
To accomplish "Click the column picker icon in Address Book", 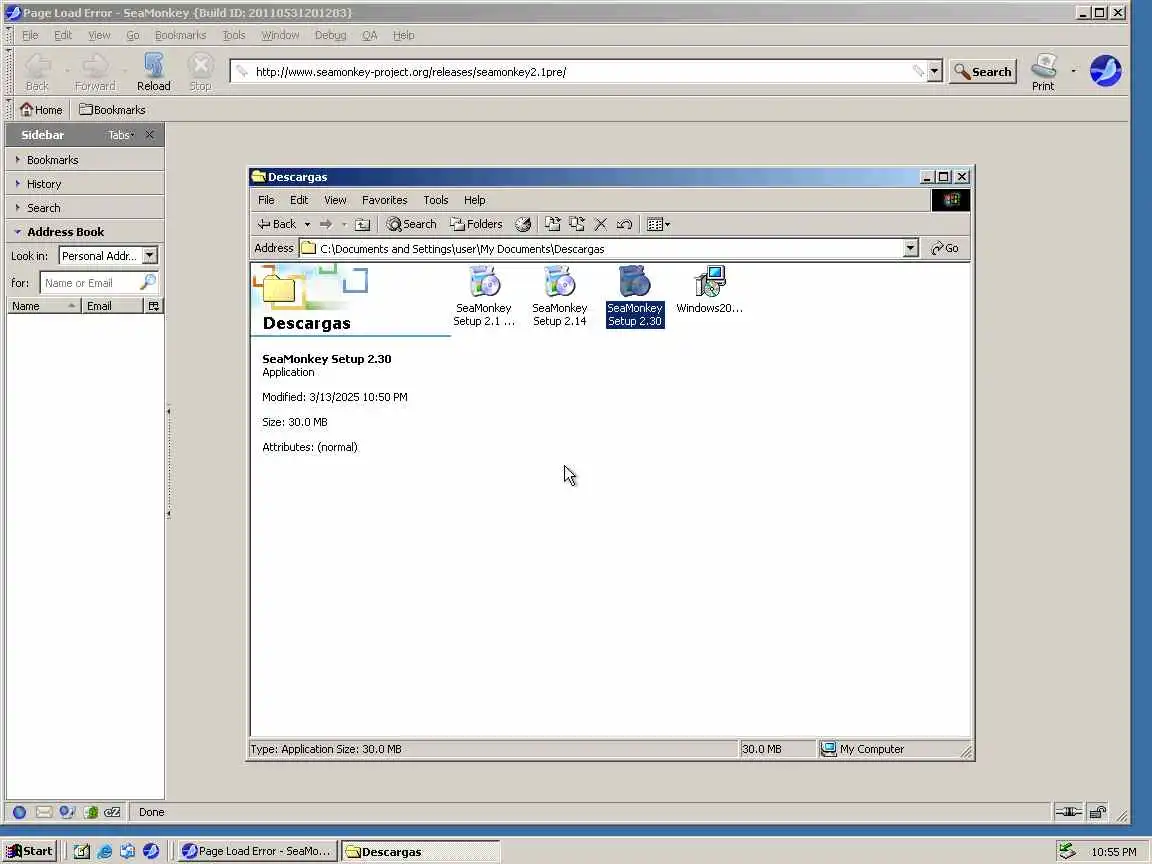I will pyautogui.click(x=154, y=306).
